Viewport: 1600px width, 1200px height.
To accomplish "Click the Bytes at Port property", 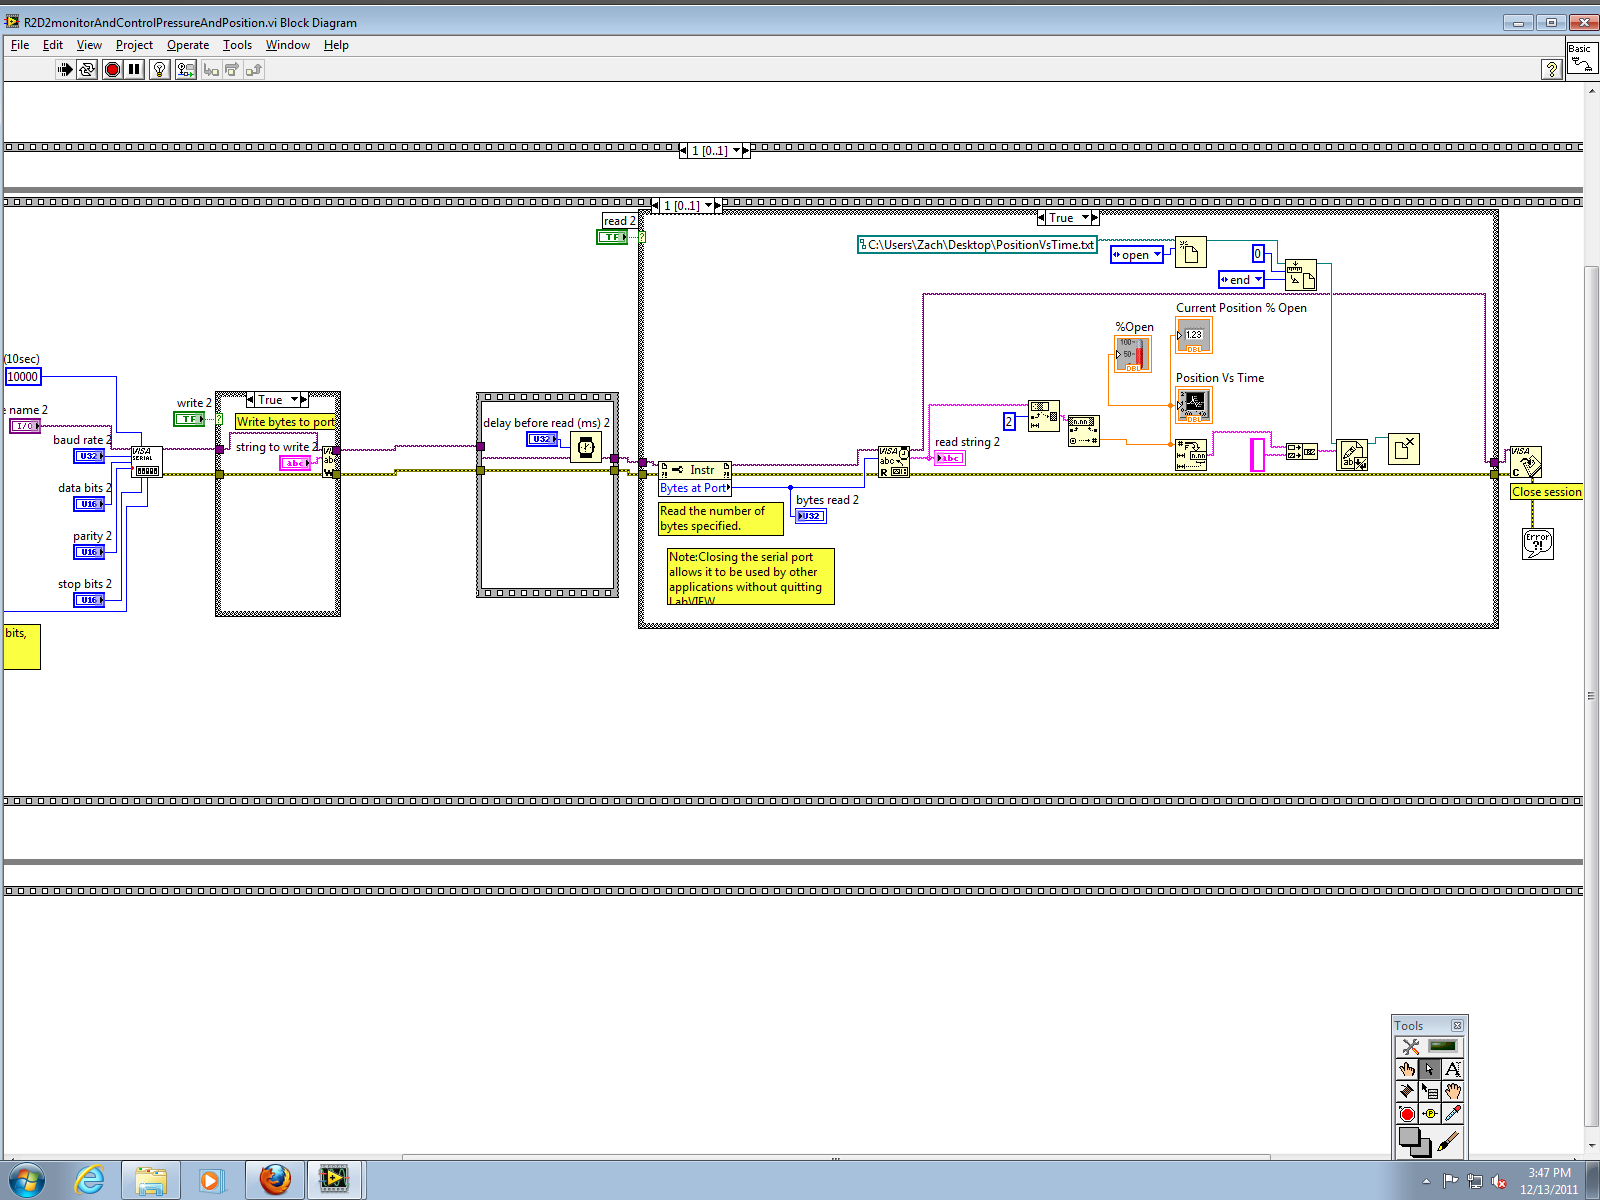I will tap(694, 488).
